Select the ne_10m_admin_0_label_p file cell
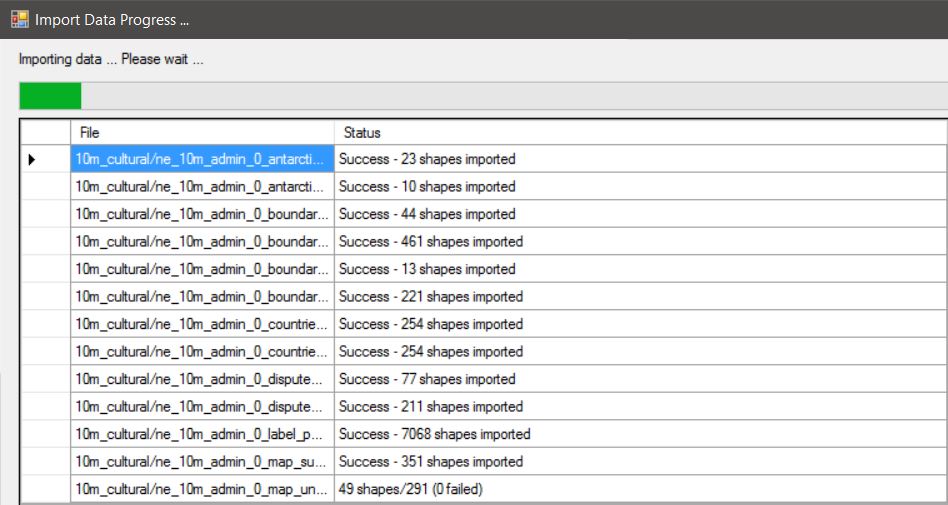Screen dimensions: 948x505 (x=202, y=434)
